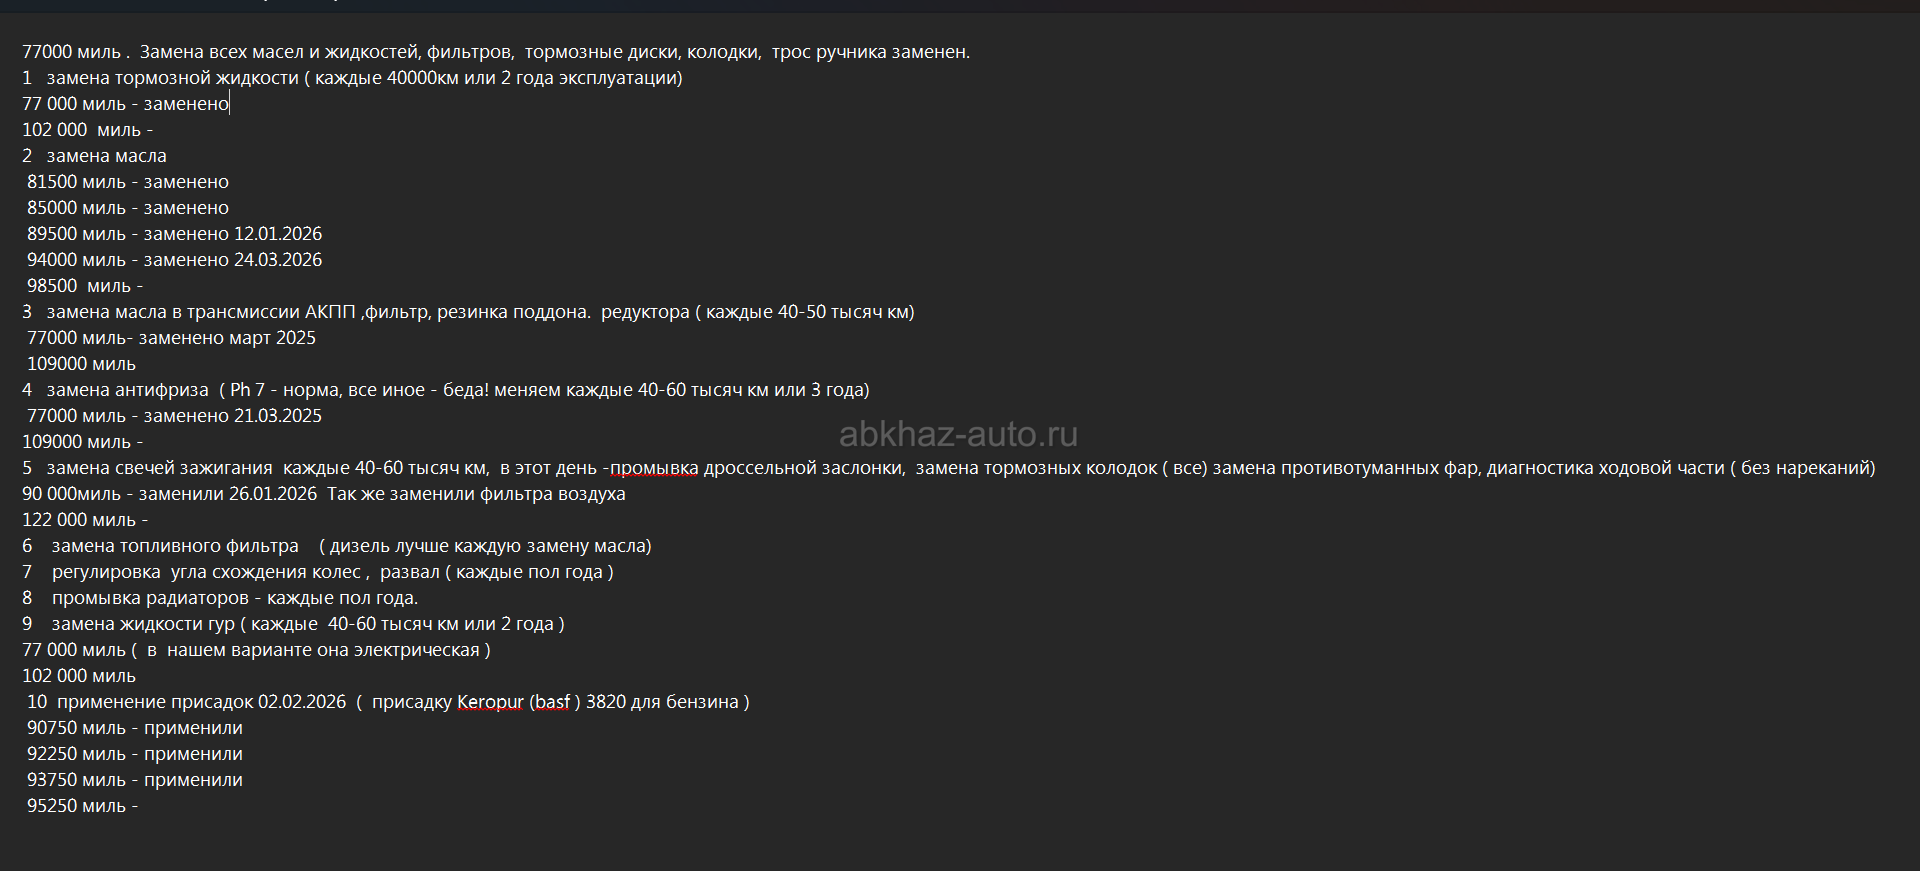This screenshot has height=871, width=1920.
Task: Click the "замена свечей зажигания" text
Action: 159,468
